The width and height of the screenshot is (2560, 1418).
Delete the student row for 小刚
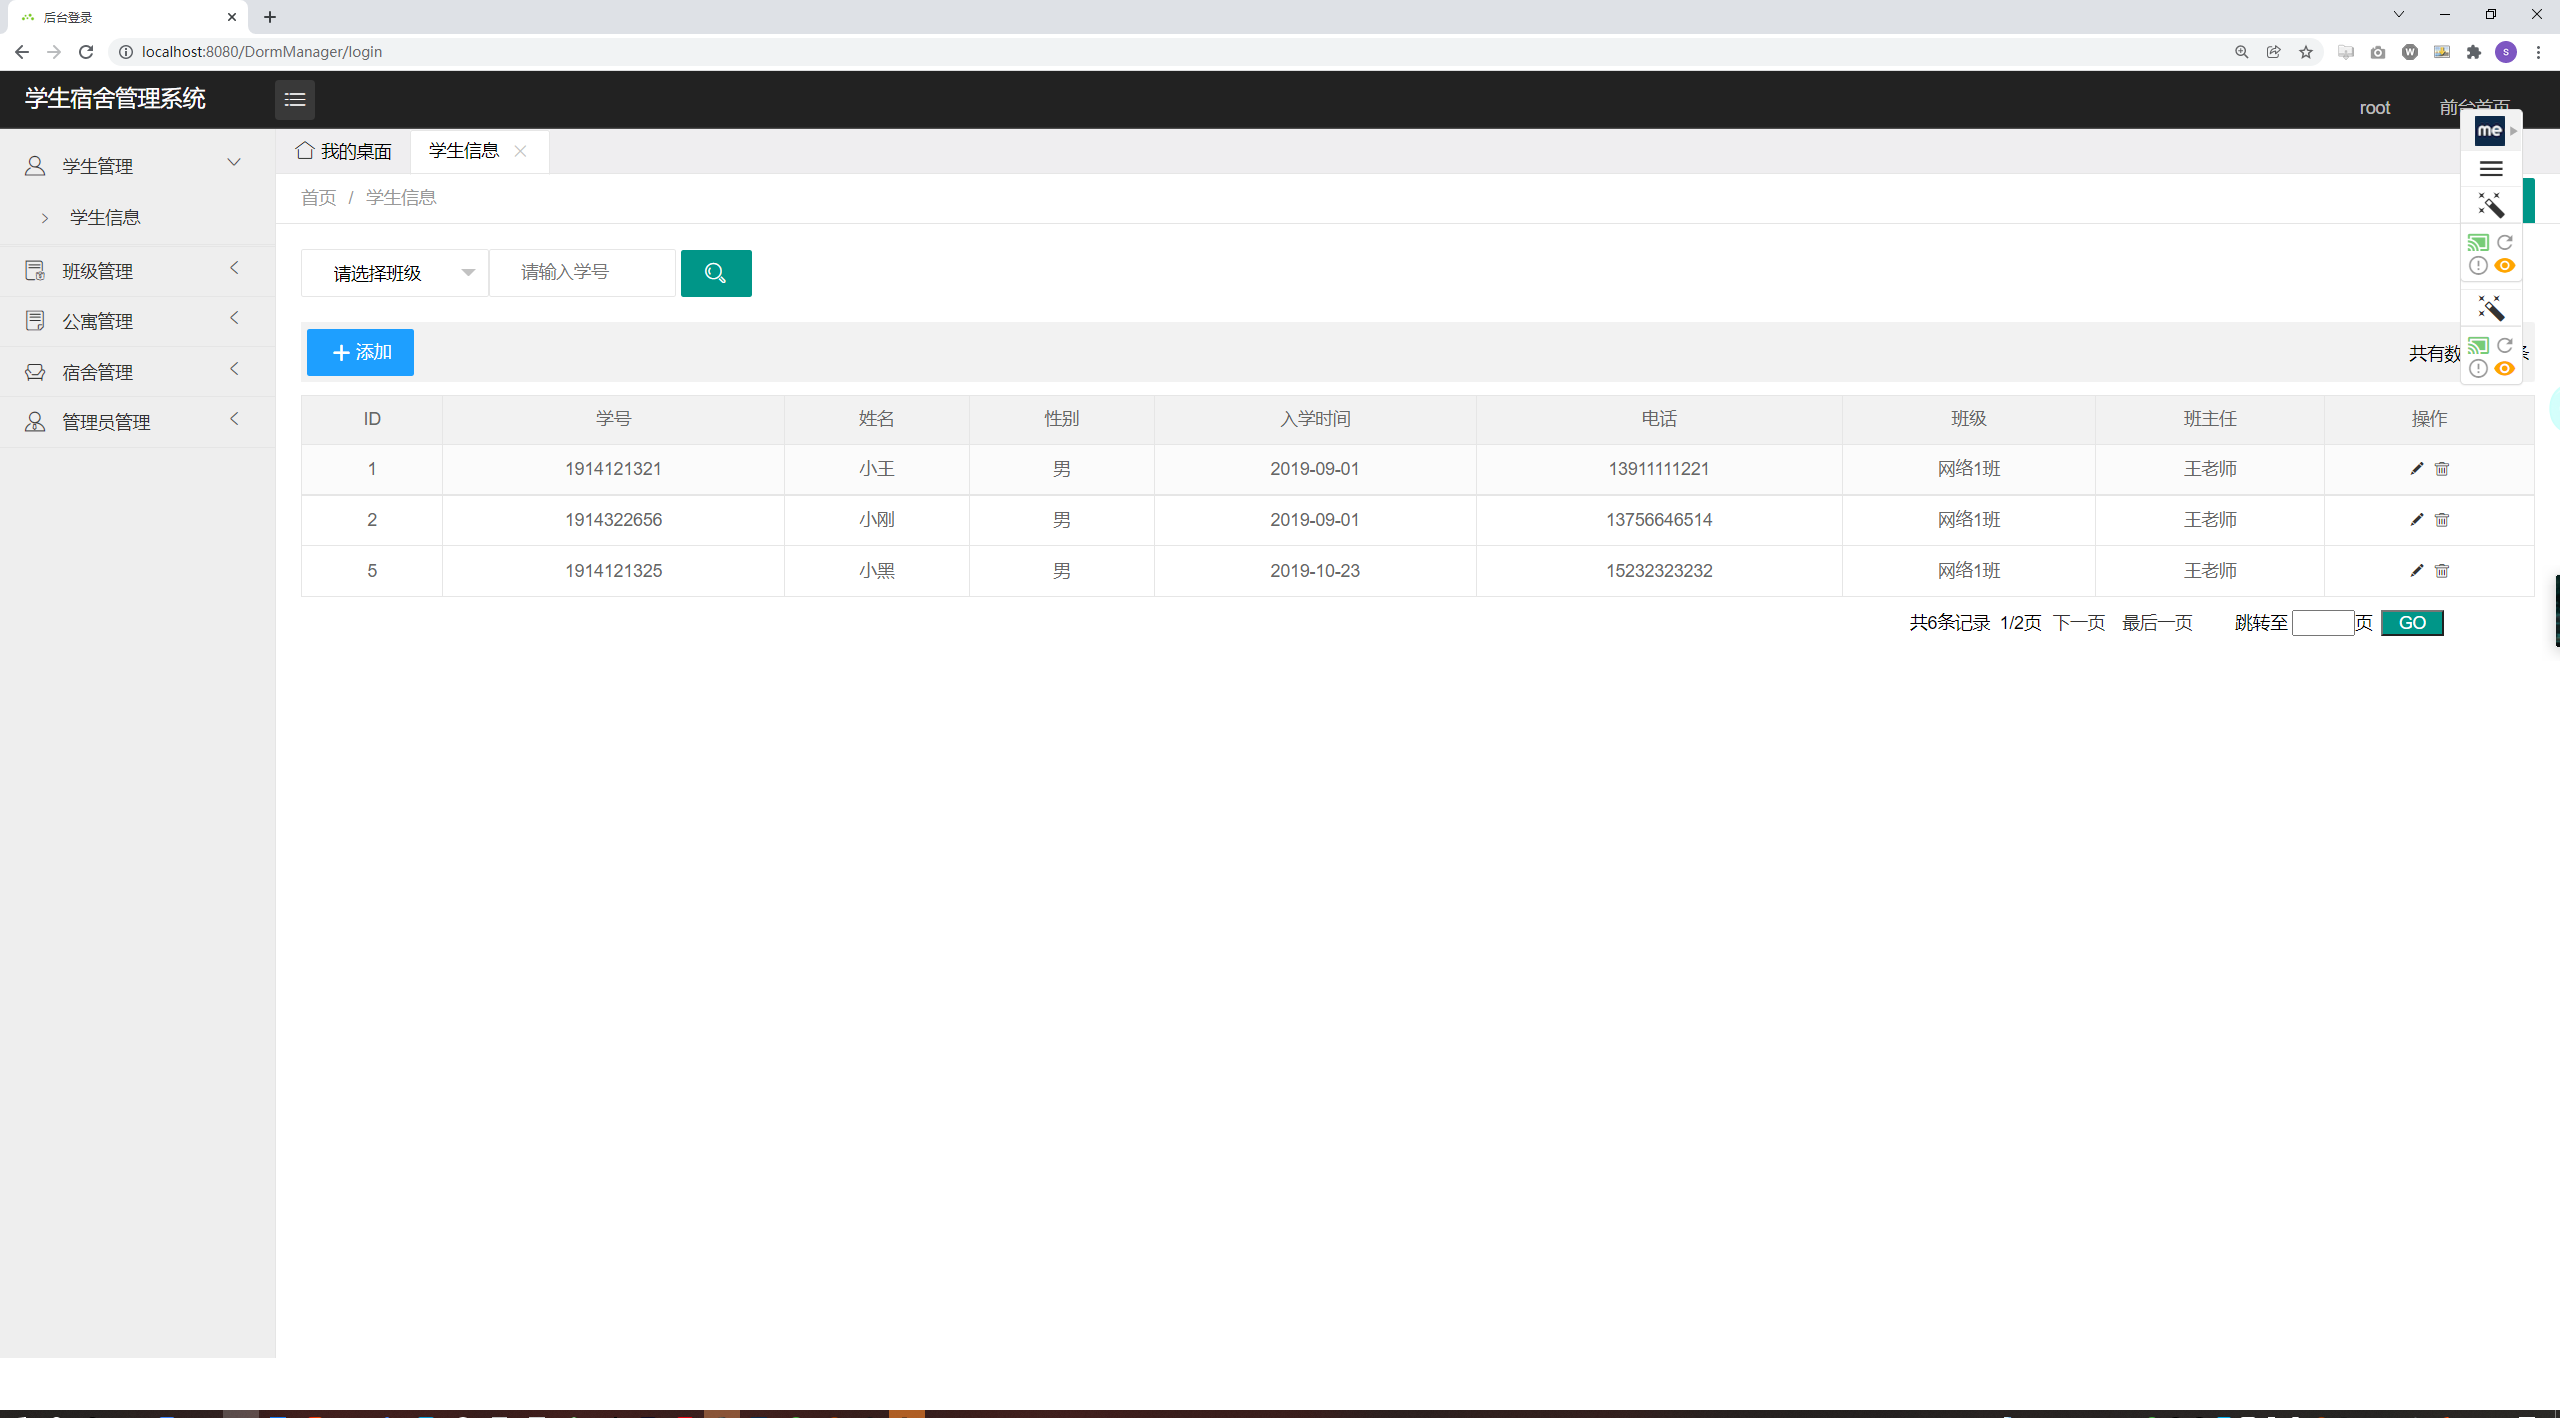(2441, 520)
